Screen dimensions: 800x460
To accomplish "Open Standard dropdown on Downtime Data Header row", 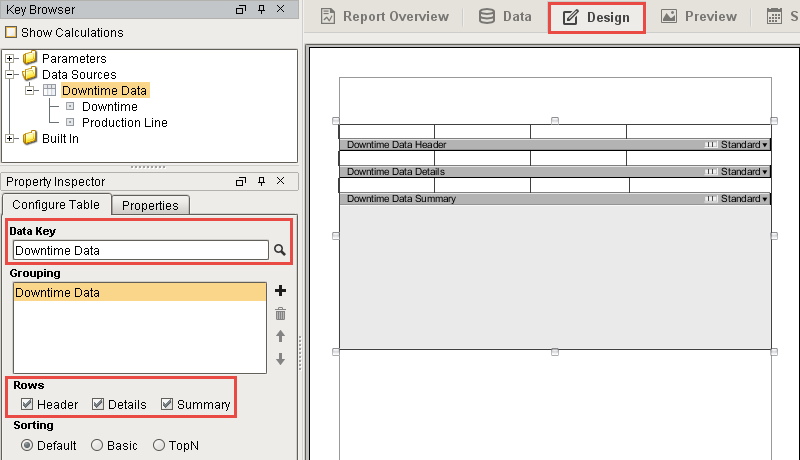I will (x=744, y=145).
